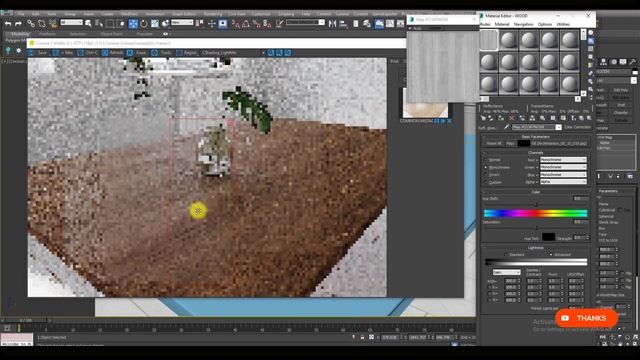Click the Chamfer modifier button

point(621,113)
